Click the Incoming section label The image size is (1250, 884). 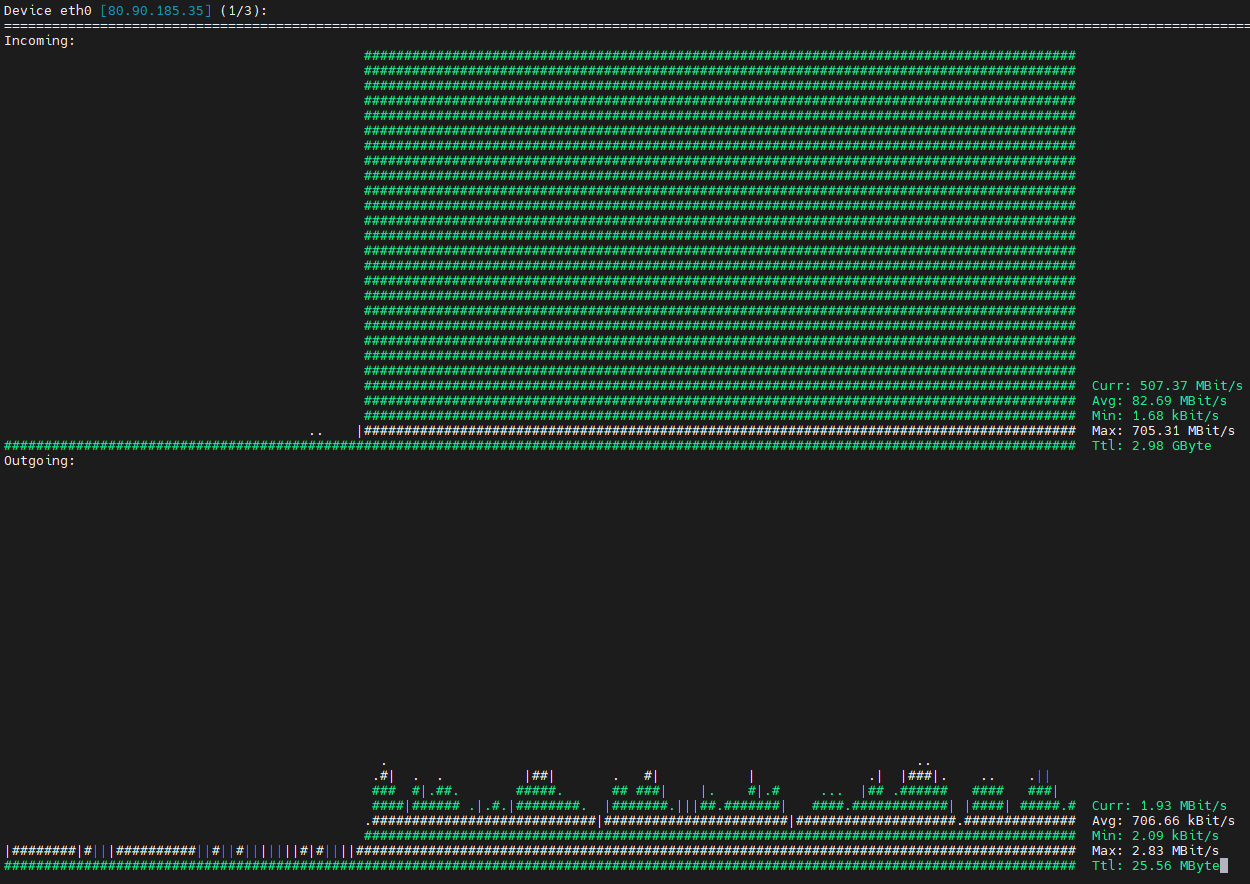[40, 41]
